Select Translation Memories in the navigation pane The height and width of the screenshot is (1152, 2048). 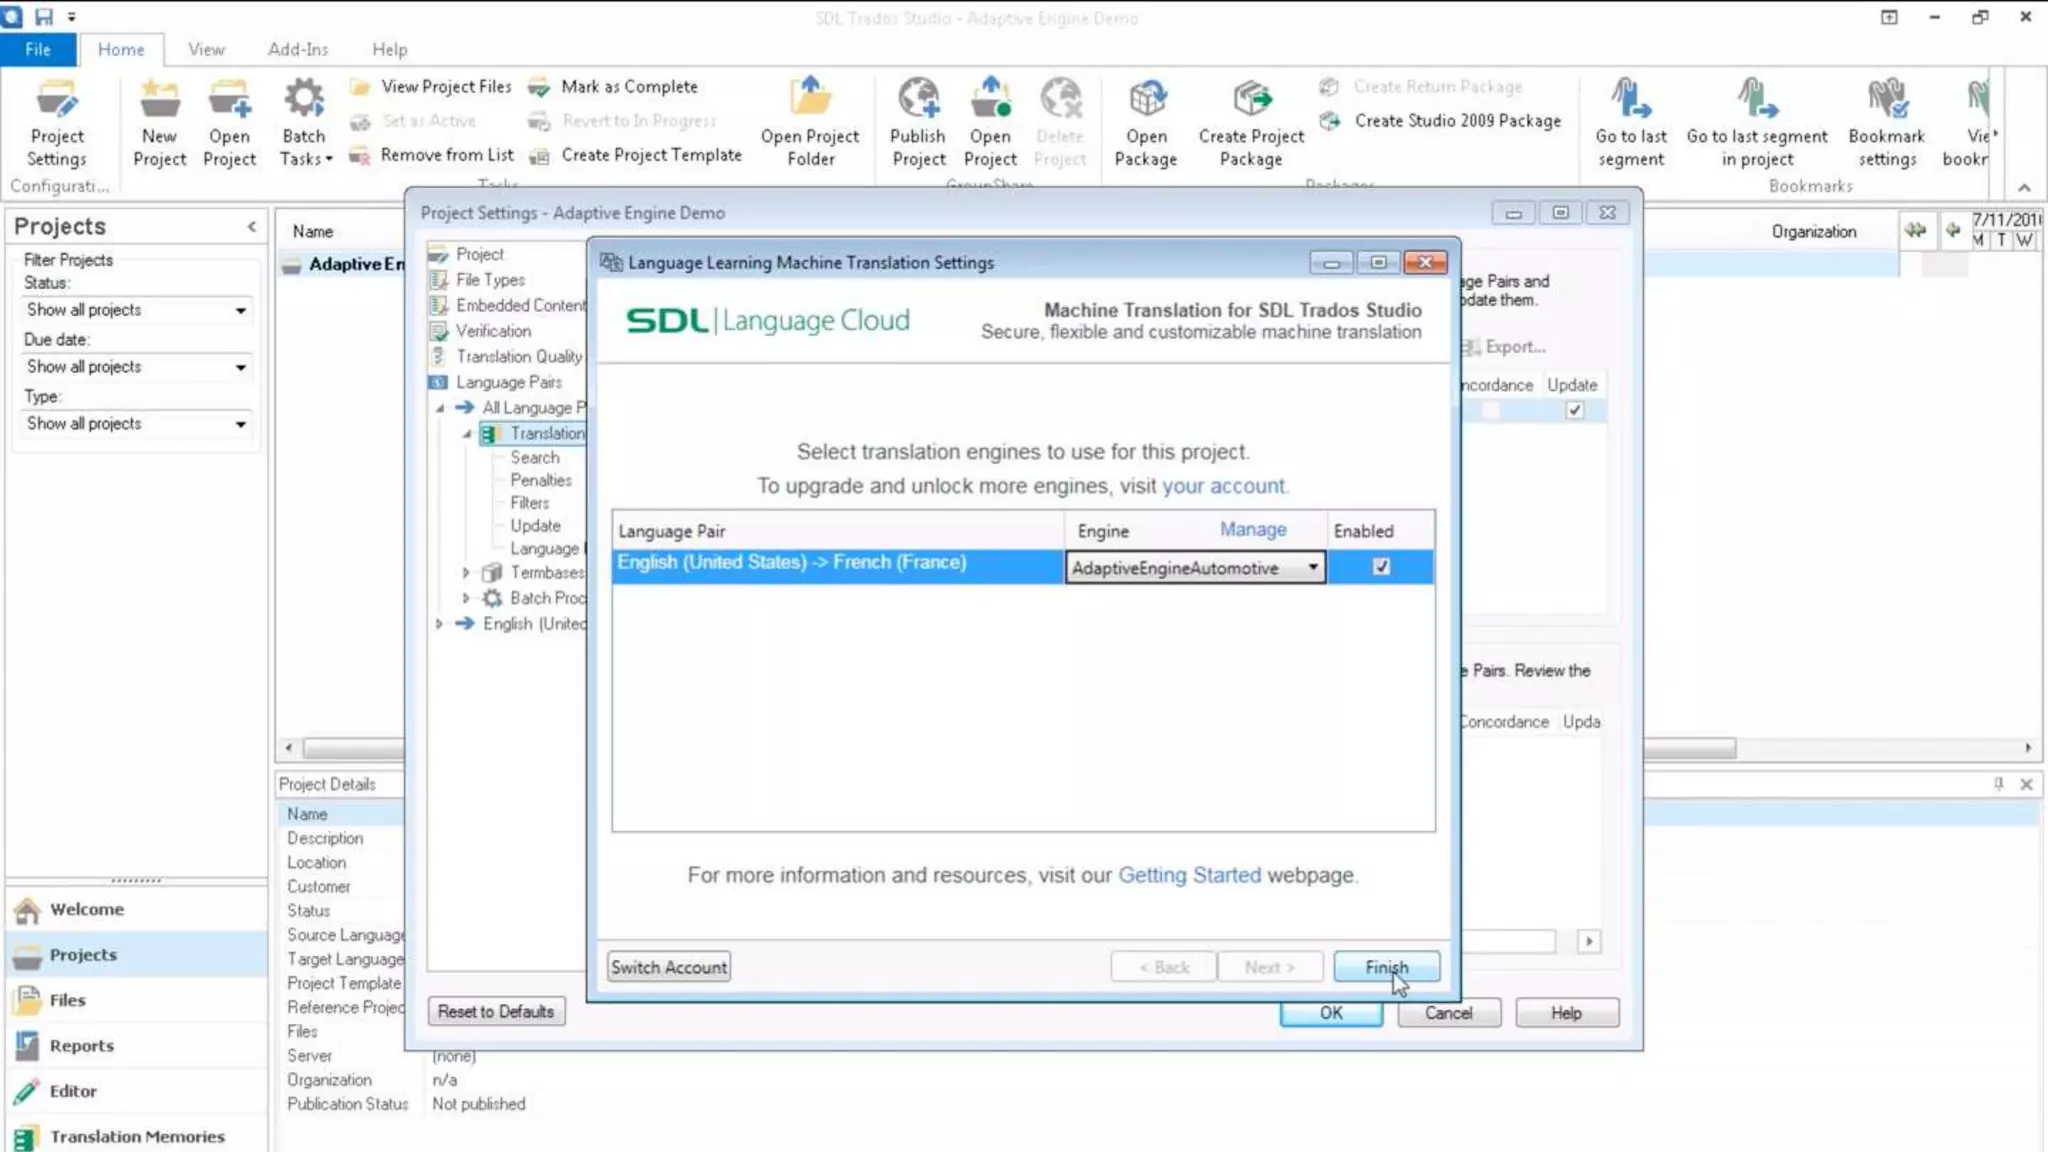[137, 1136]
